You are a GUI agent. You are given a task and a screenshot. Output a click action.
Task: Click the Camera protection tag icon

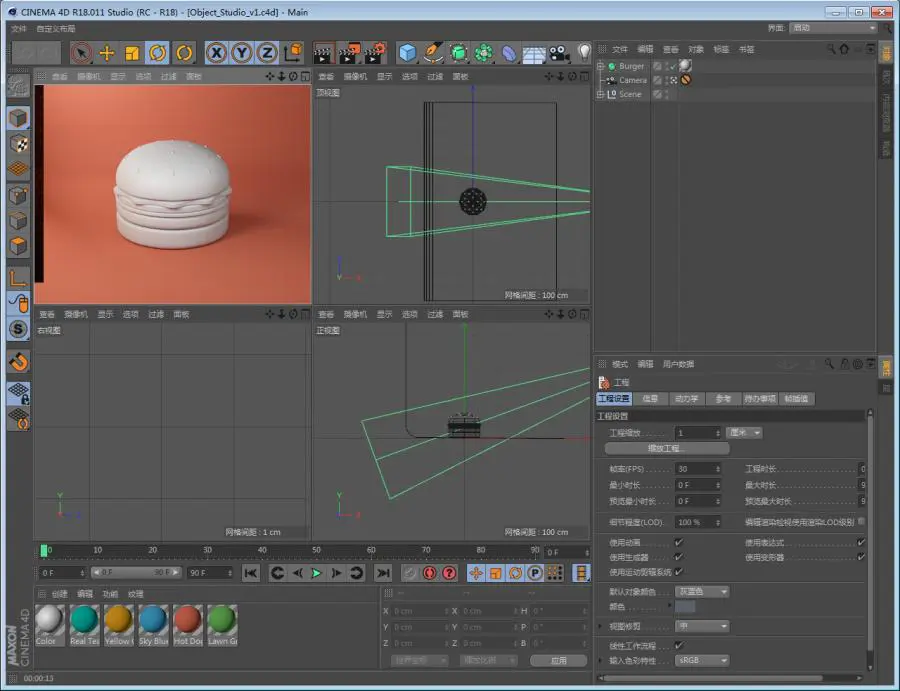(x=685, y=80)
